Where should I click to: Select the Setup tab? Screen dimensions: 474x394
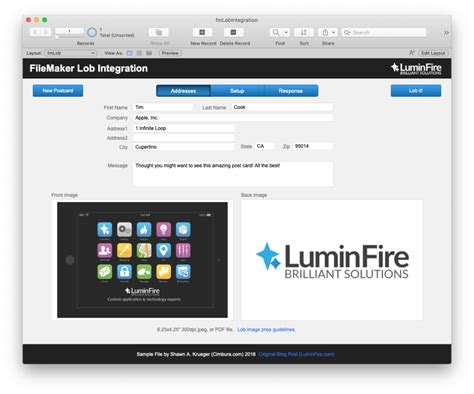point(237,91)
